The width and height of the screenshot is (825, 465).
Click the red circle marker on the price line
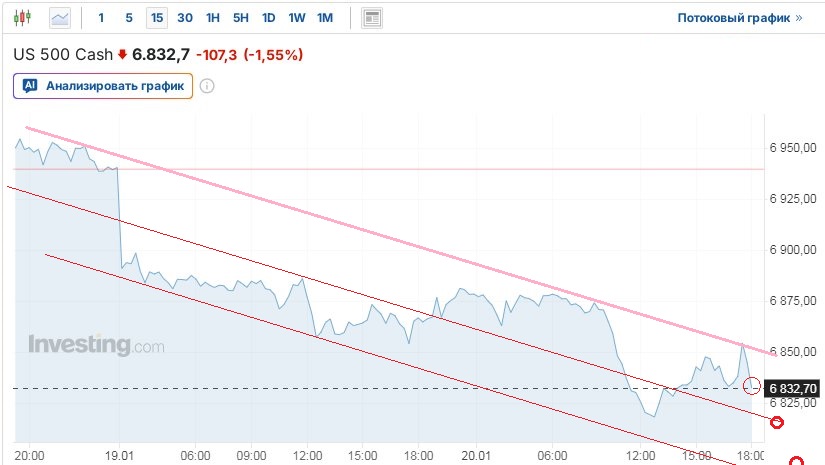coord(753,386)
